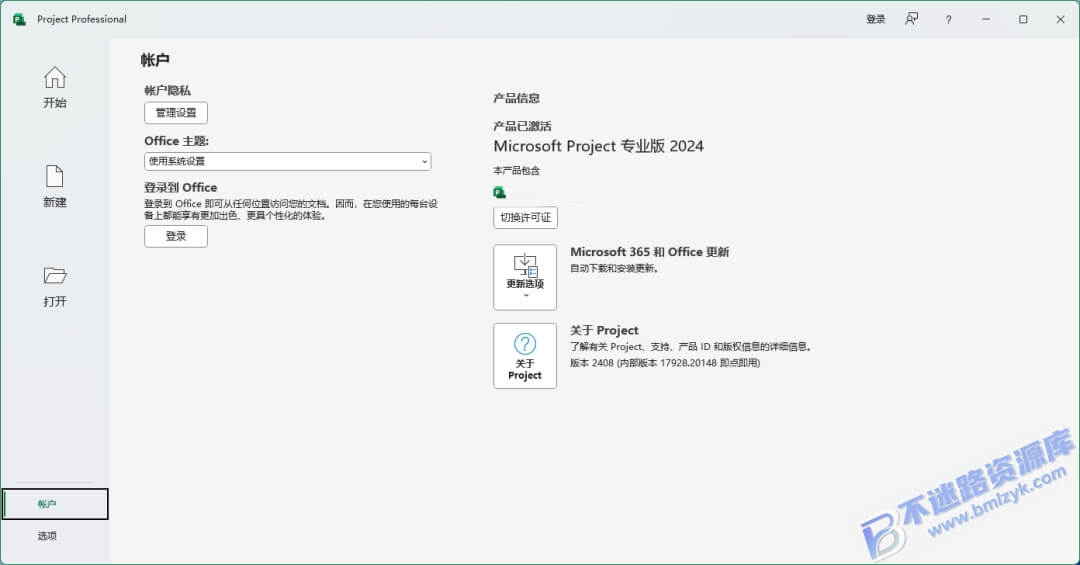The width and height of the screenshot is (1080, 565).
Task: Open 更新选项 update options button
Action: [x=525, y=277]
